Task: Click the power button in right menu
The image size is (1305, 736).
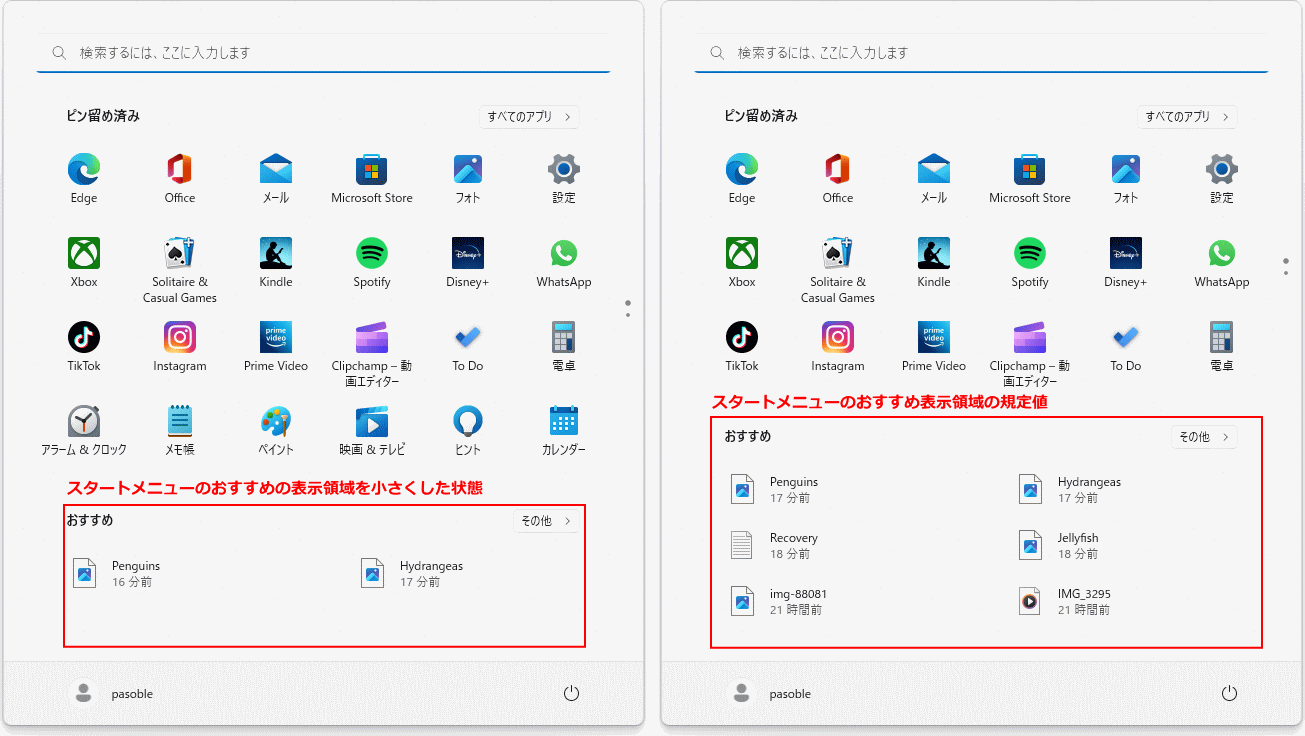Action: [x=1230, y=693]
